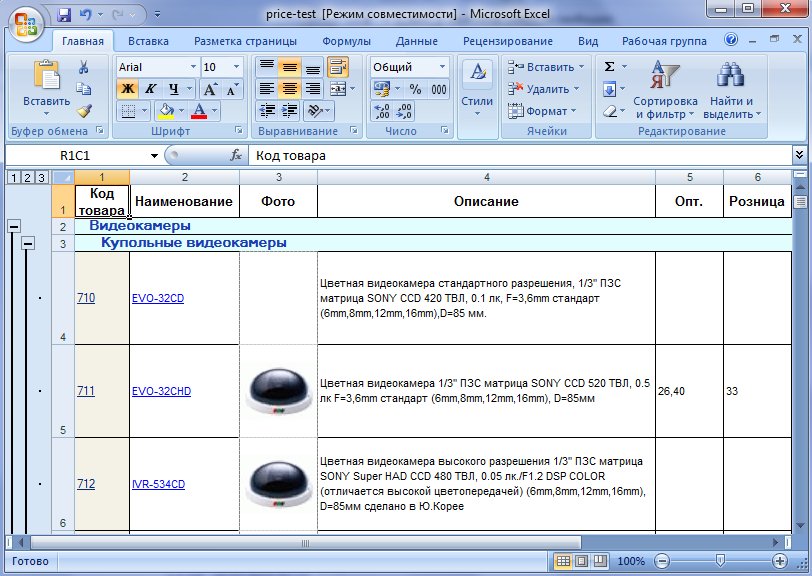Decrease the font size
The image size is (812, 576).
(x=232, y=89)
